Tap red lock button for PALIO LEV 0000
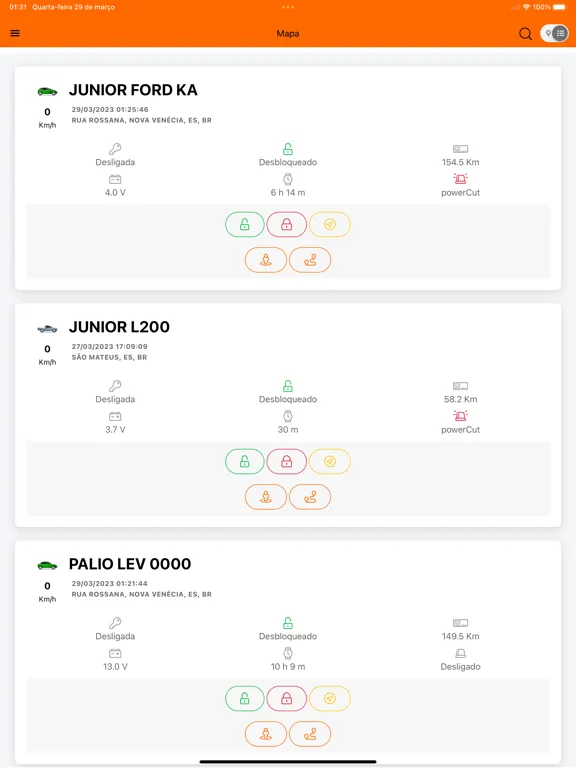Image resolution: width=576 pixels, height=768 pixels. point(287,699)
